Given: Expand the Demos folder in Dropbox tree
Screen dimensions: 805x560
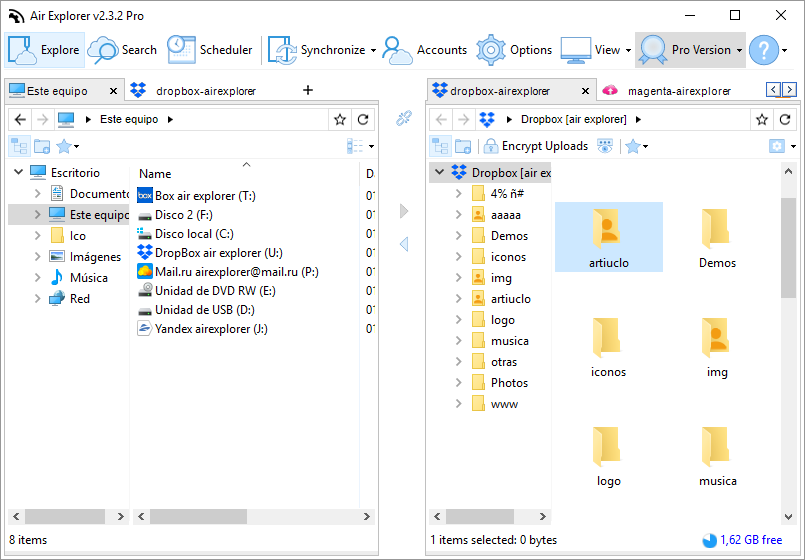Looking at the screenshot, I should pos(458,236).
